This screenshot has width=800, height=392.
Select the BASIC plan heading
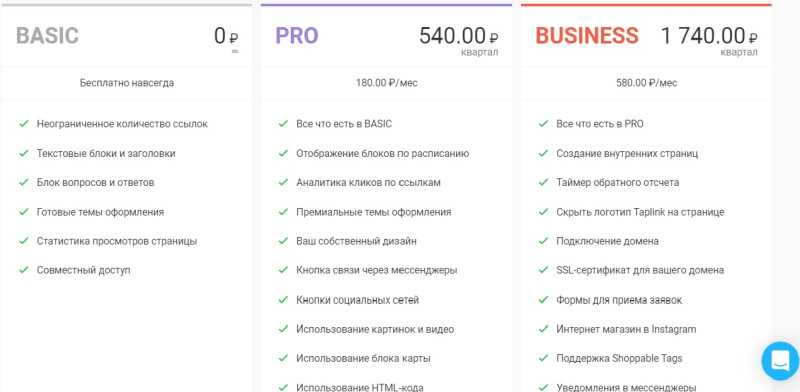pyautogui.click(x=47, y=36)
